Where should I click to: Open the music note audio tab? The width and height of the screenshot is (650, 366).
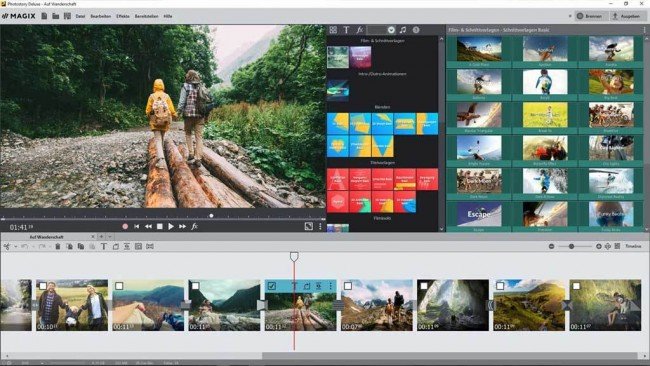pyautogui.click(x=403, y=30)
